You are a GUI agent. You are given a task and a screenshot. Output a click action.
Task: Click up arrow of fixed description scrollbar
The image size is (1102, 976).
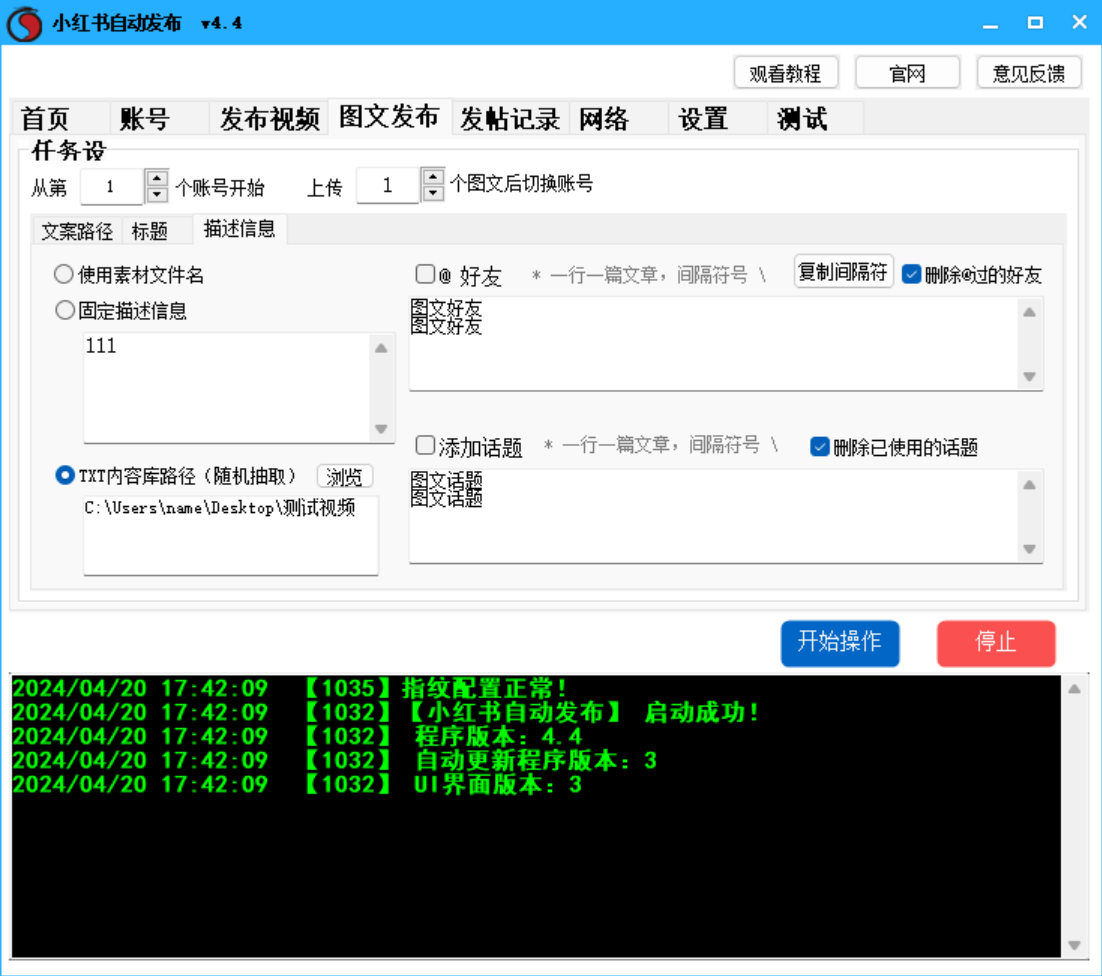tap(382, 348)
